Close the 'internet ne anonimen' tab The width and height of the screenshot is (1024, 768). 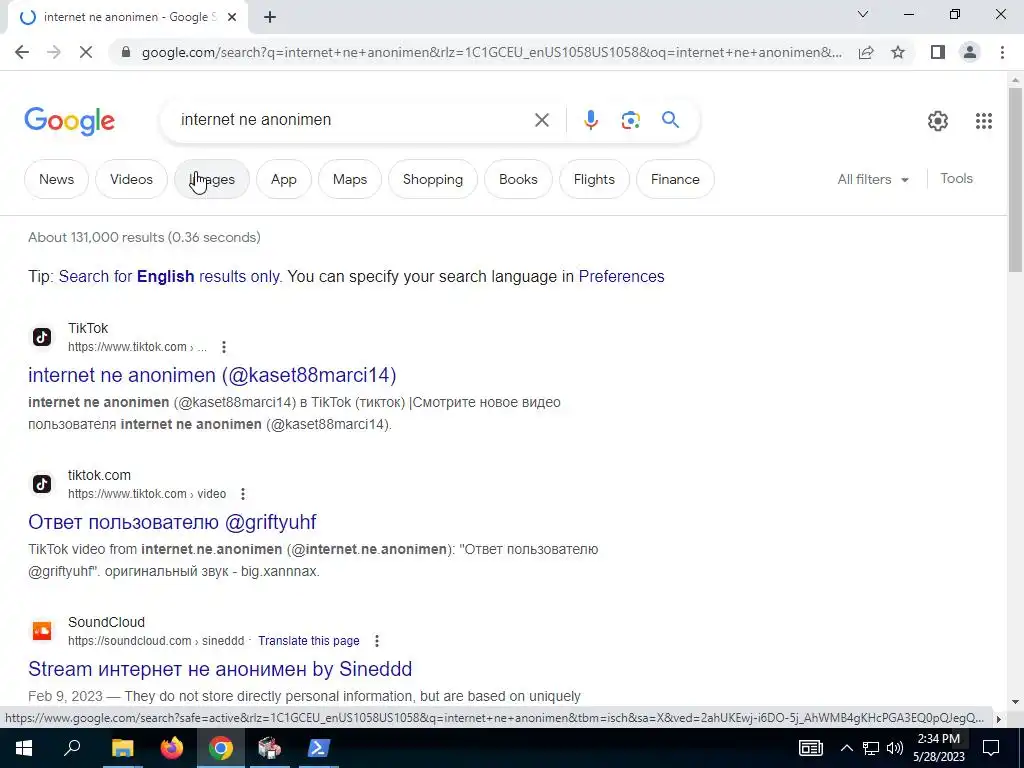point(232,18)
